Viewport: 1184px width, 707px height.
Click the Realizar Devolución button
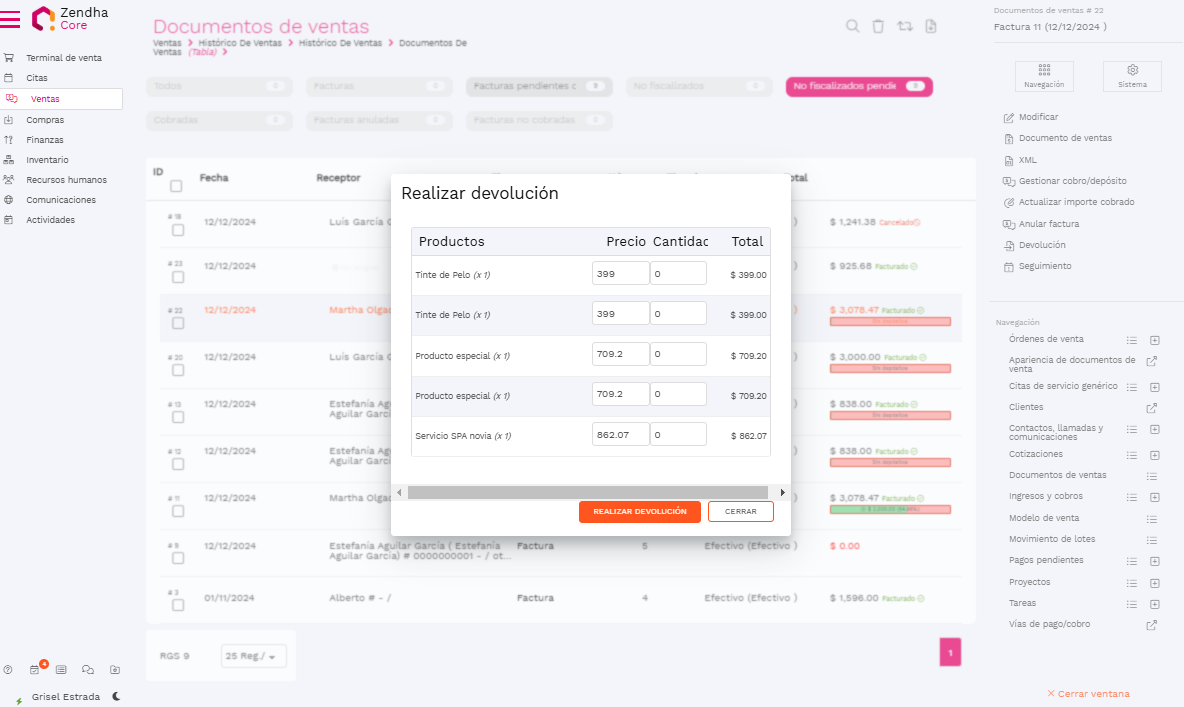point(639,511)
